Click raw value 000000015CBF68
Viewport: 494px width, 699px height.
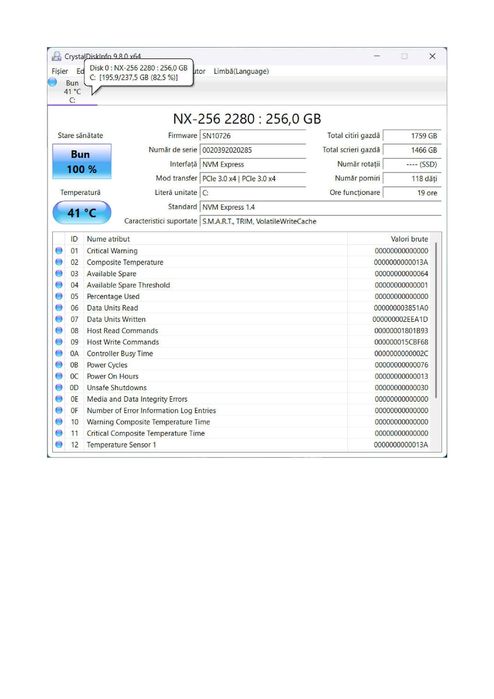point(401,342)
